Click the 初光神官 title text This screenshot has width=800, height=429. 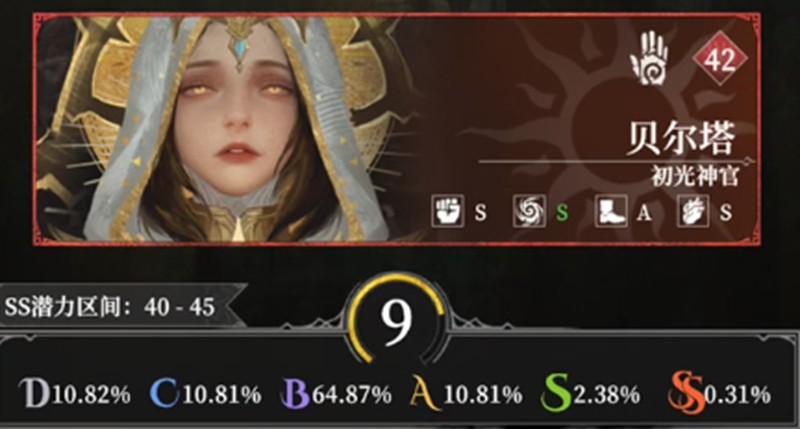point(695,176)
